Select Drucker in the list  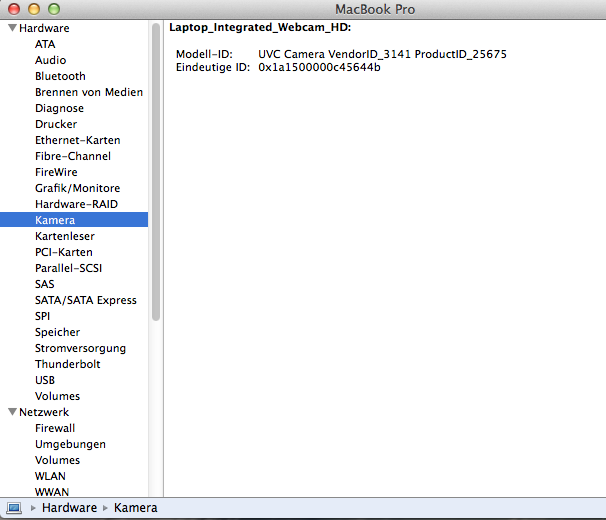coord(56,124)
